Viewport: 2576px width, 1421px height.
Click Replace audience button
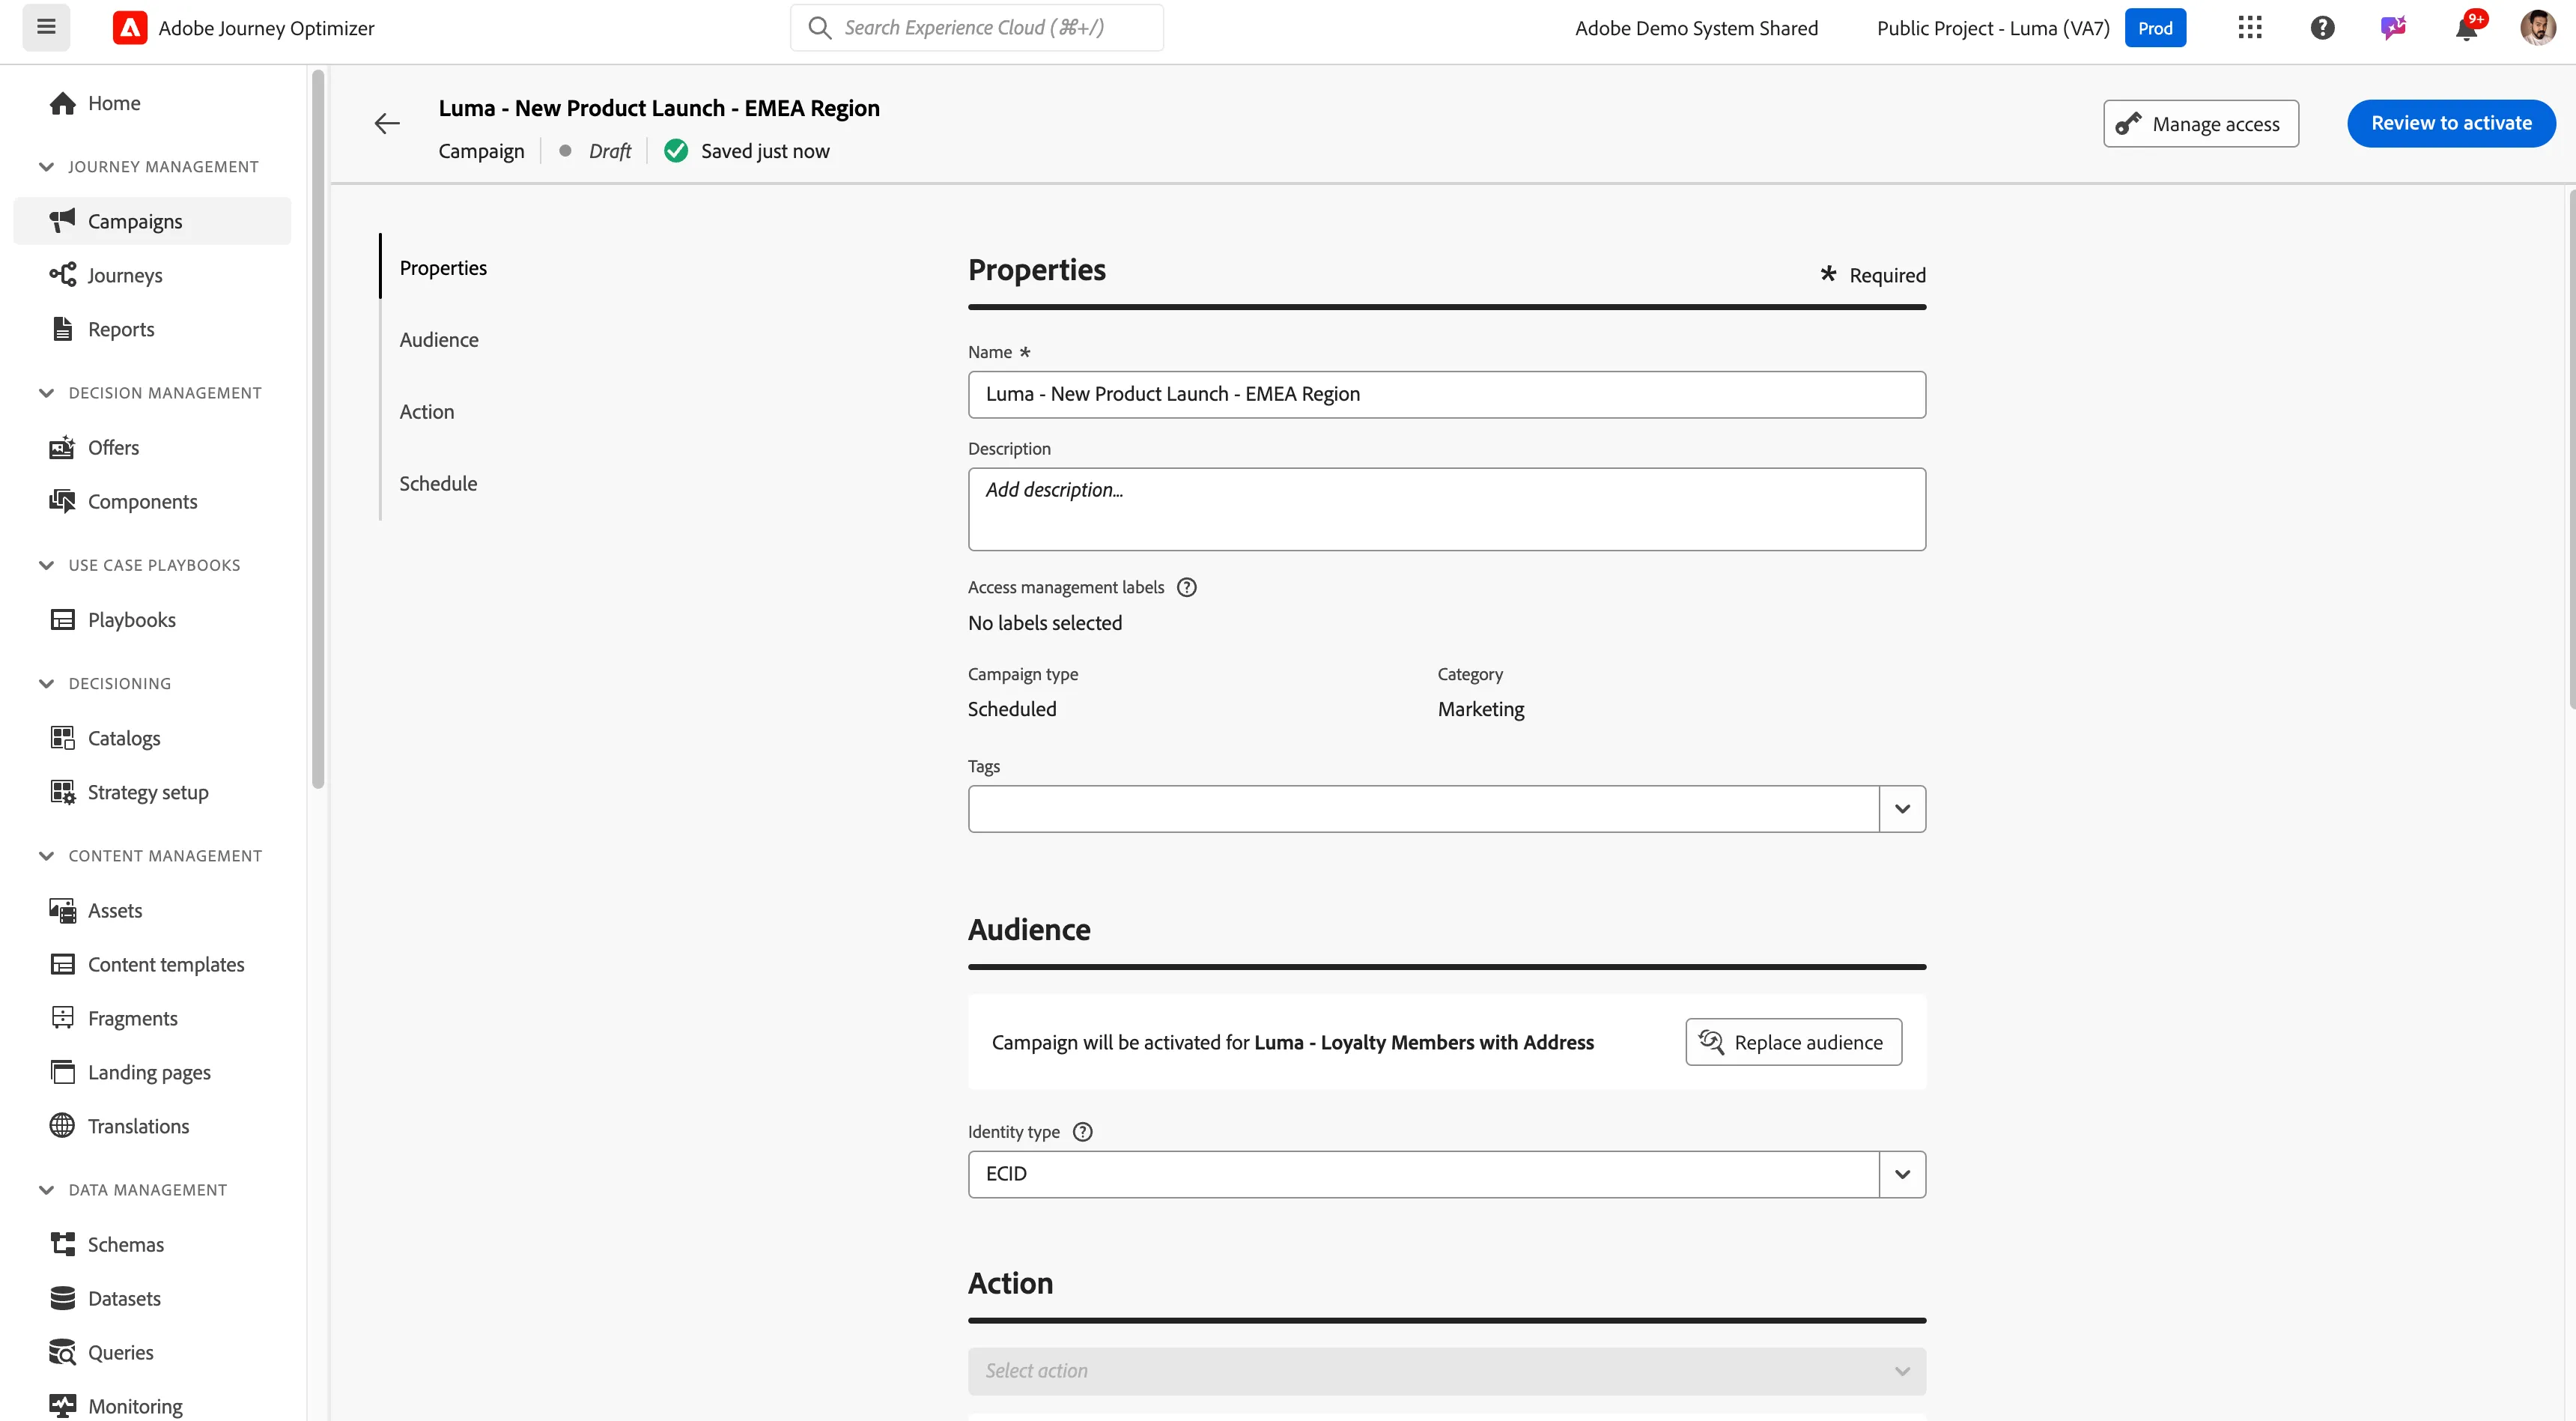coord(1793,1042)
